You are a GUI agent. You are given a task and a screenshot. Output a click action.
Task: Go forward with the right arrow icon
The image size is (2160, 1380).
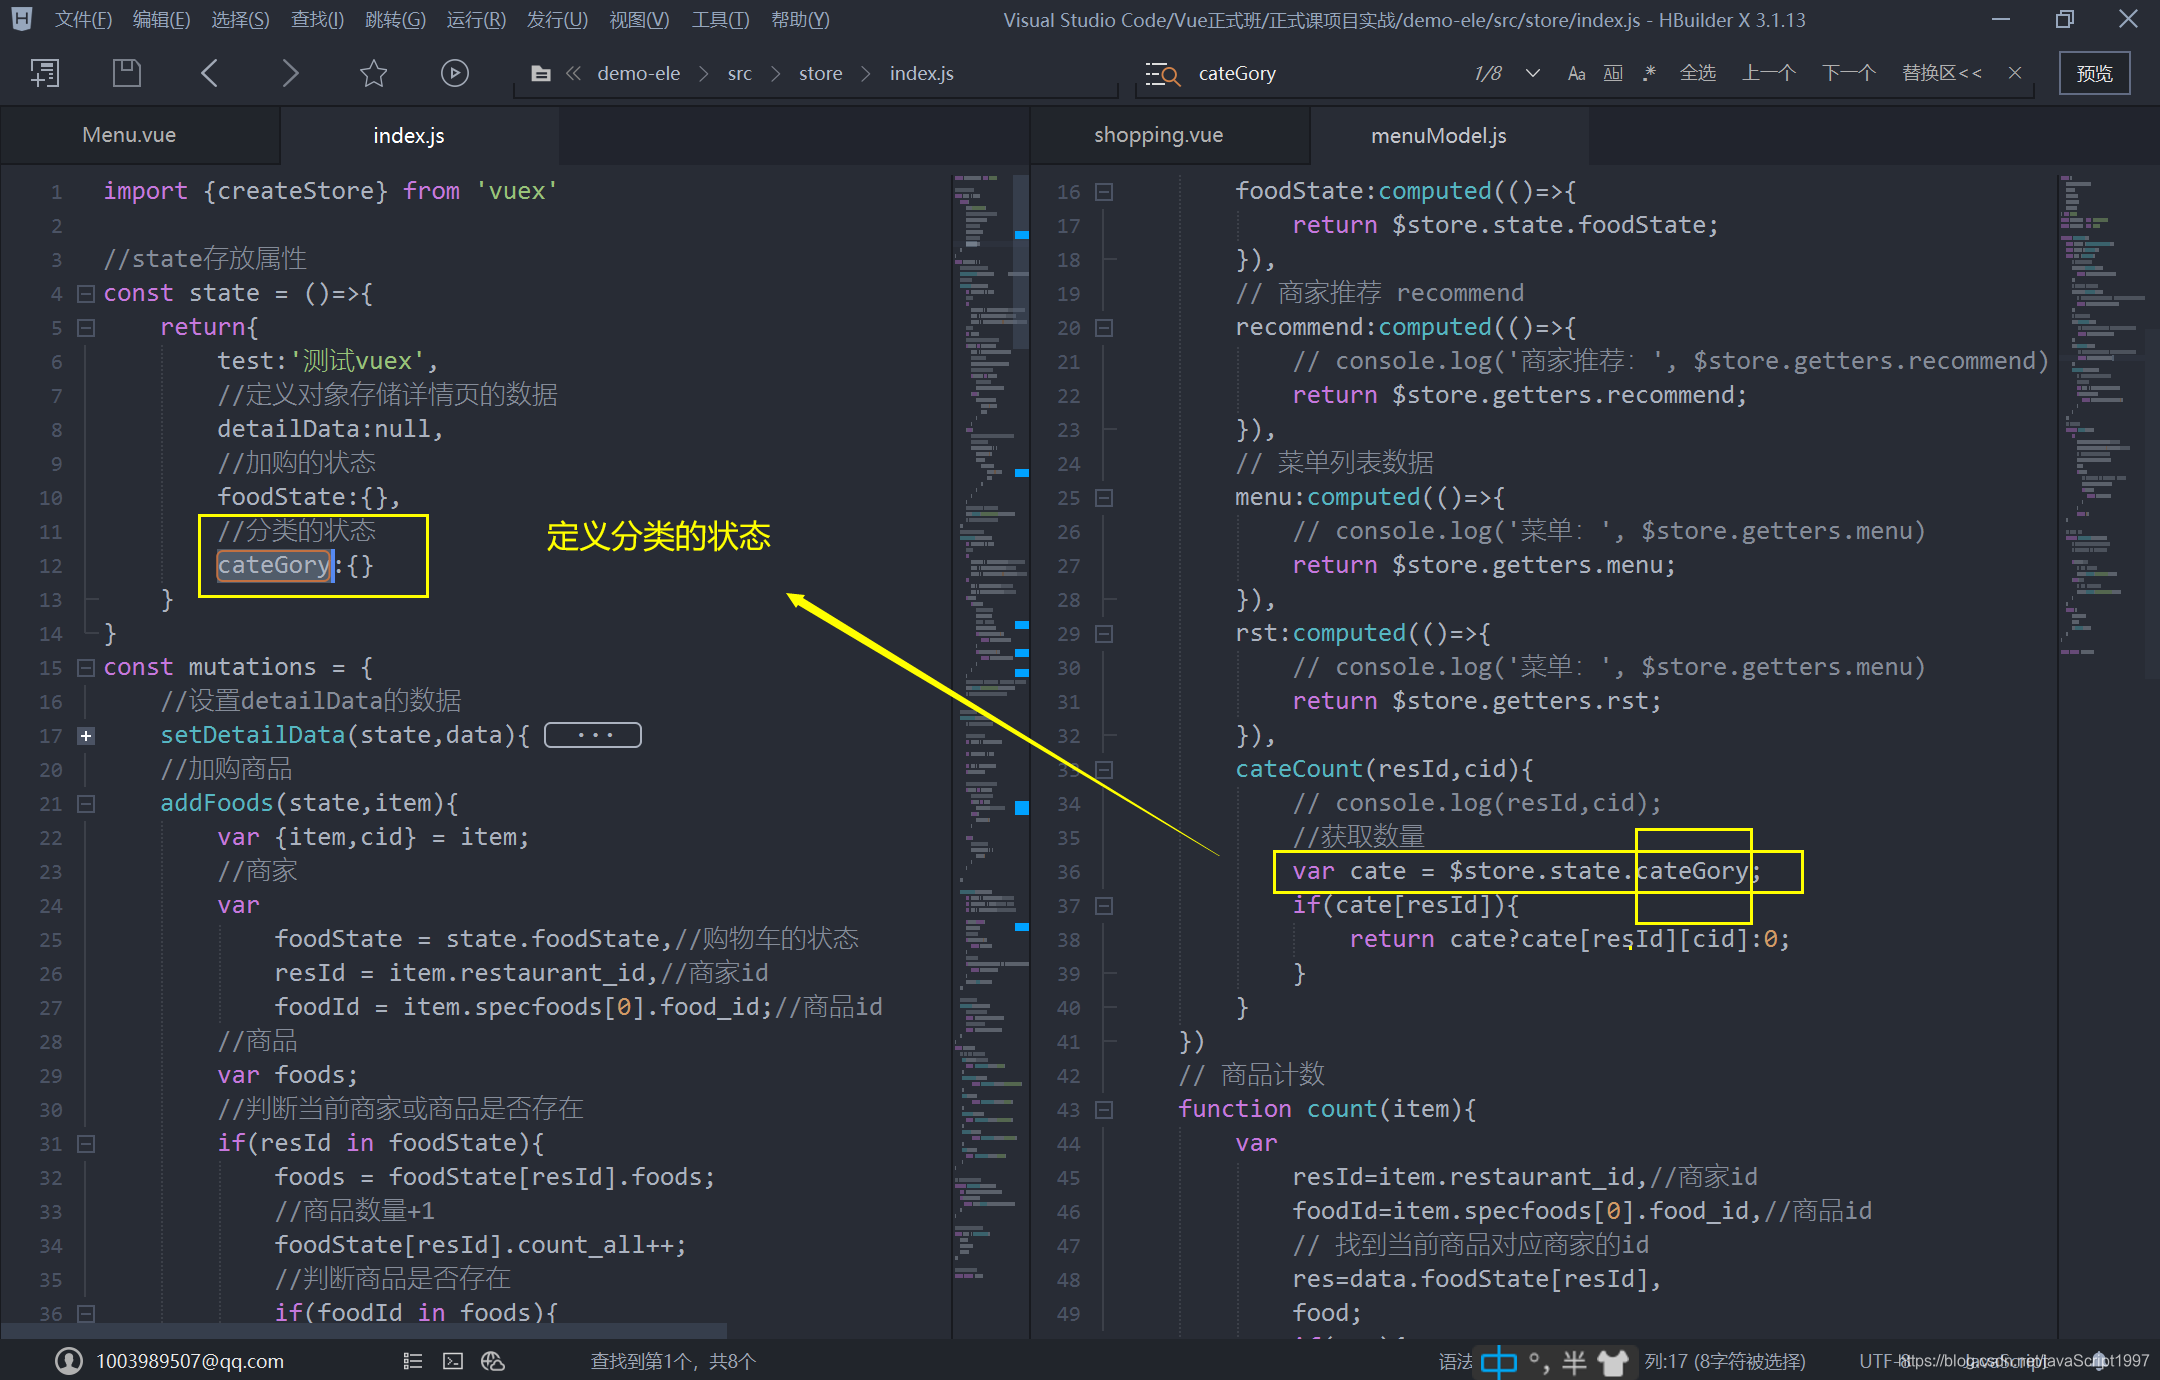coord(290,73)
